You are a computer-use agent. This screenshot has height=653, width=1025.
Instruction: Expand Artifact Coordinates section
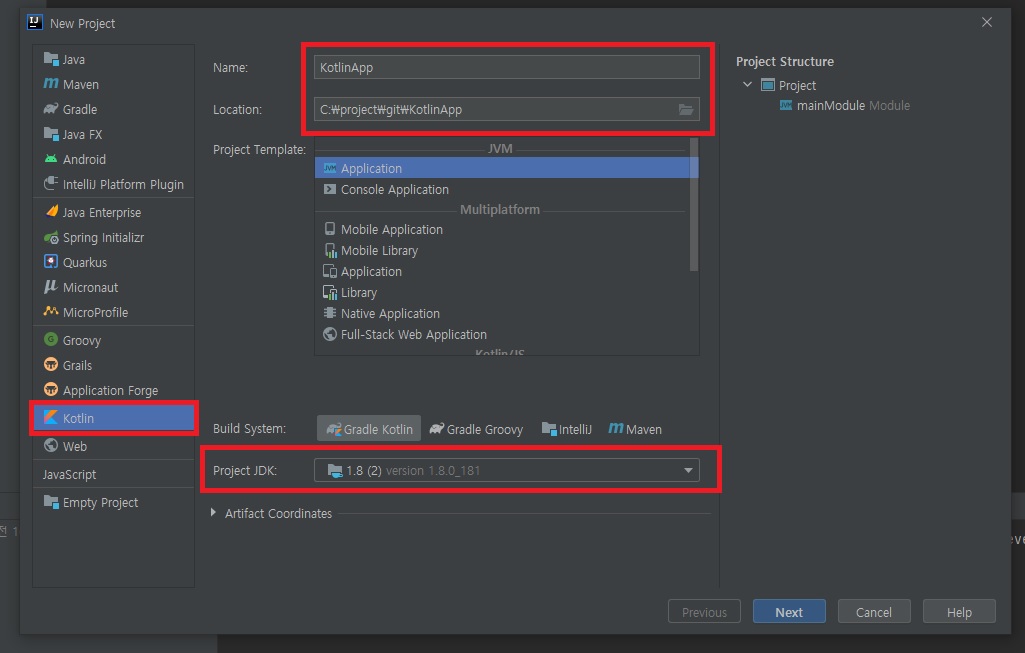tap(213, 513)
